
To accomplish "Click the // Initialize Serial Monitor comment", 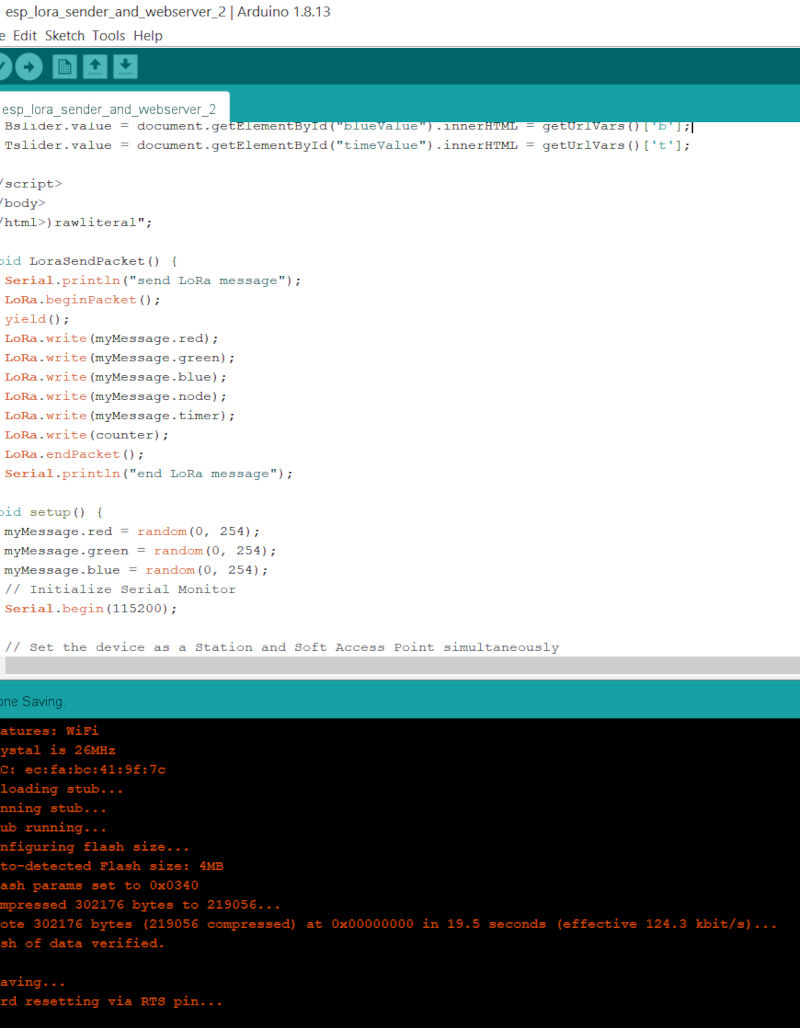I will [x=120, y=589].
